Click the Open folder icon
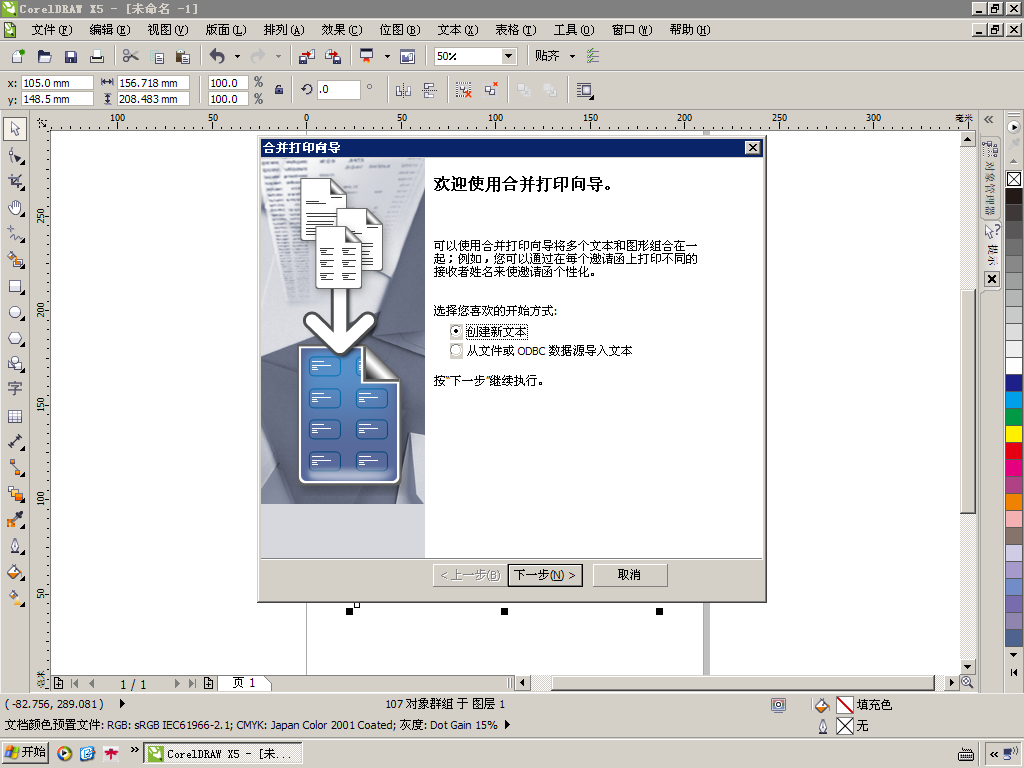Screen dimensions: 1024x768 [x=44, y=56]
